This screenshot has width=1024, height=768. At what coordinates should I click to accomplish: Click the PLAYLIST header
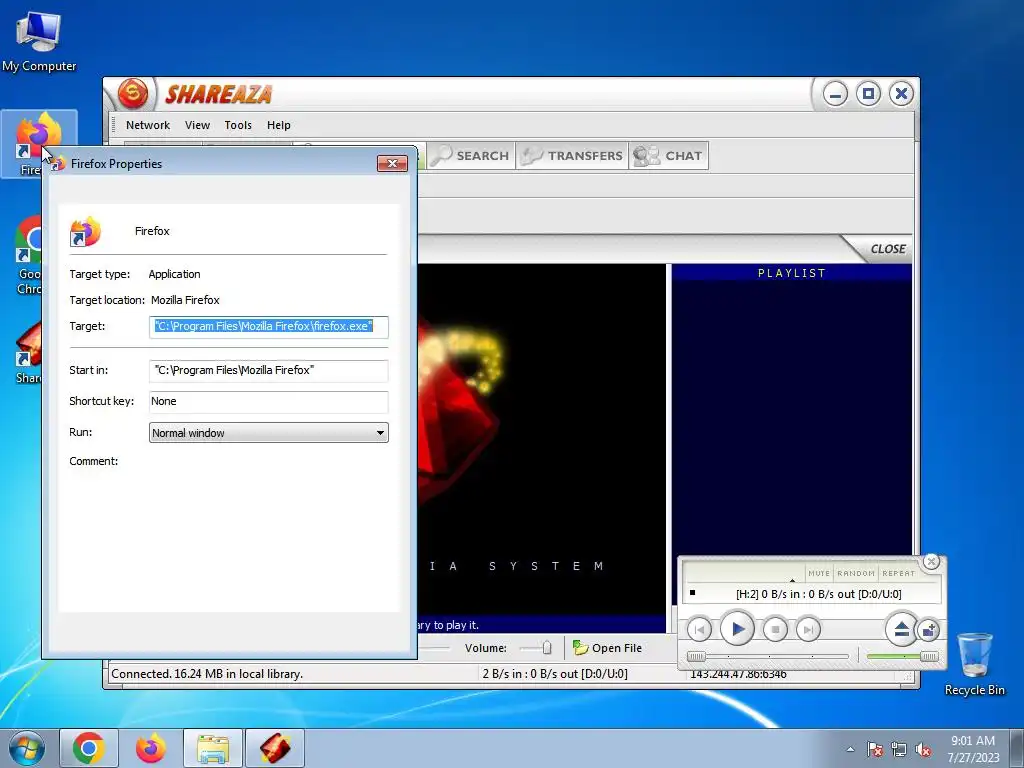pos(792,273)
